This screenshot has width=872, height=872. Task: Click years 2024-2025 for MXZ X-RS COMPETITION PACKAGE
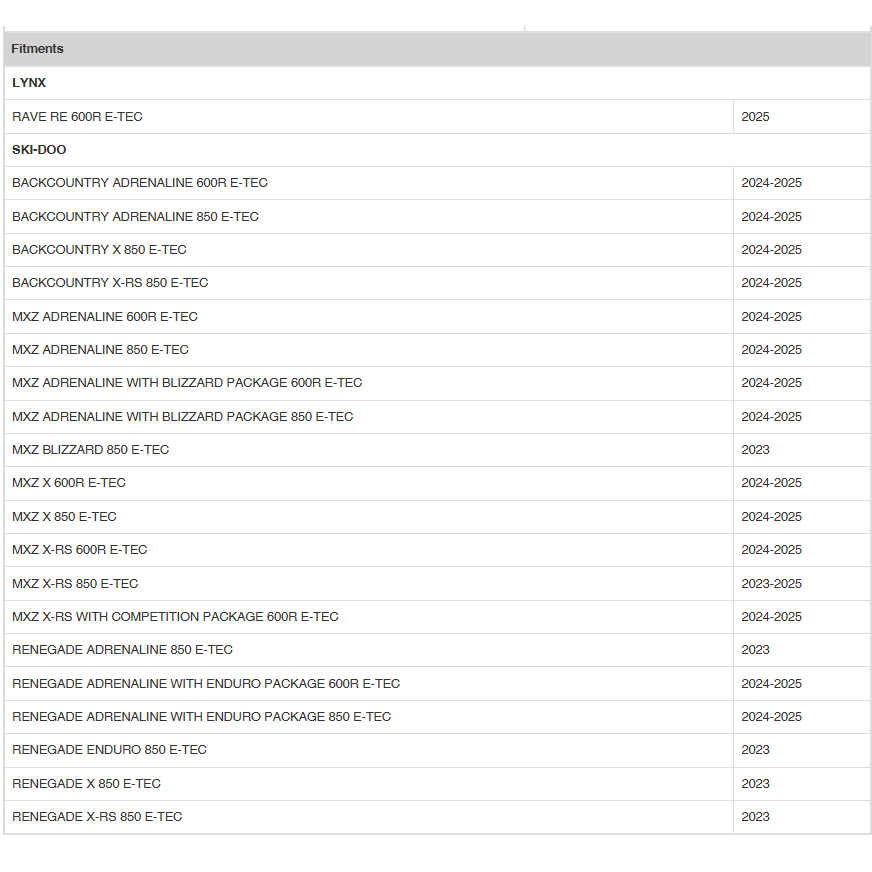click(771, 617)
